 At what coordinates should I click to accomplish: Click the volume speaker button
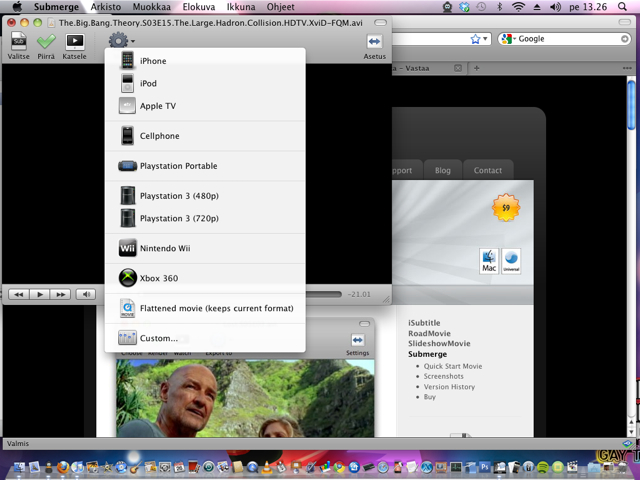(x=86, y=294)
